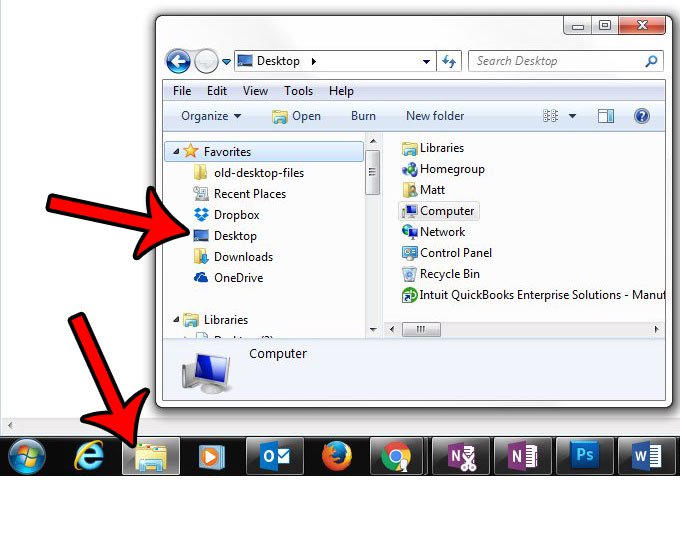Open the Tools menu
Screen dimensions: 680x560
coord(298,91)
